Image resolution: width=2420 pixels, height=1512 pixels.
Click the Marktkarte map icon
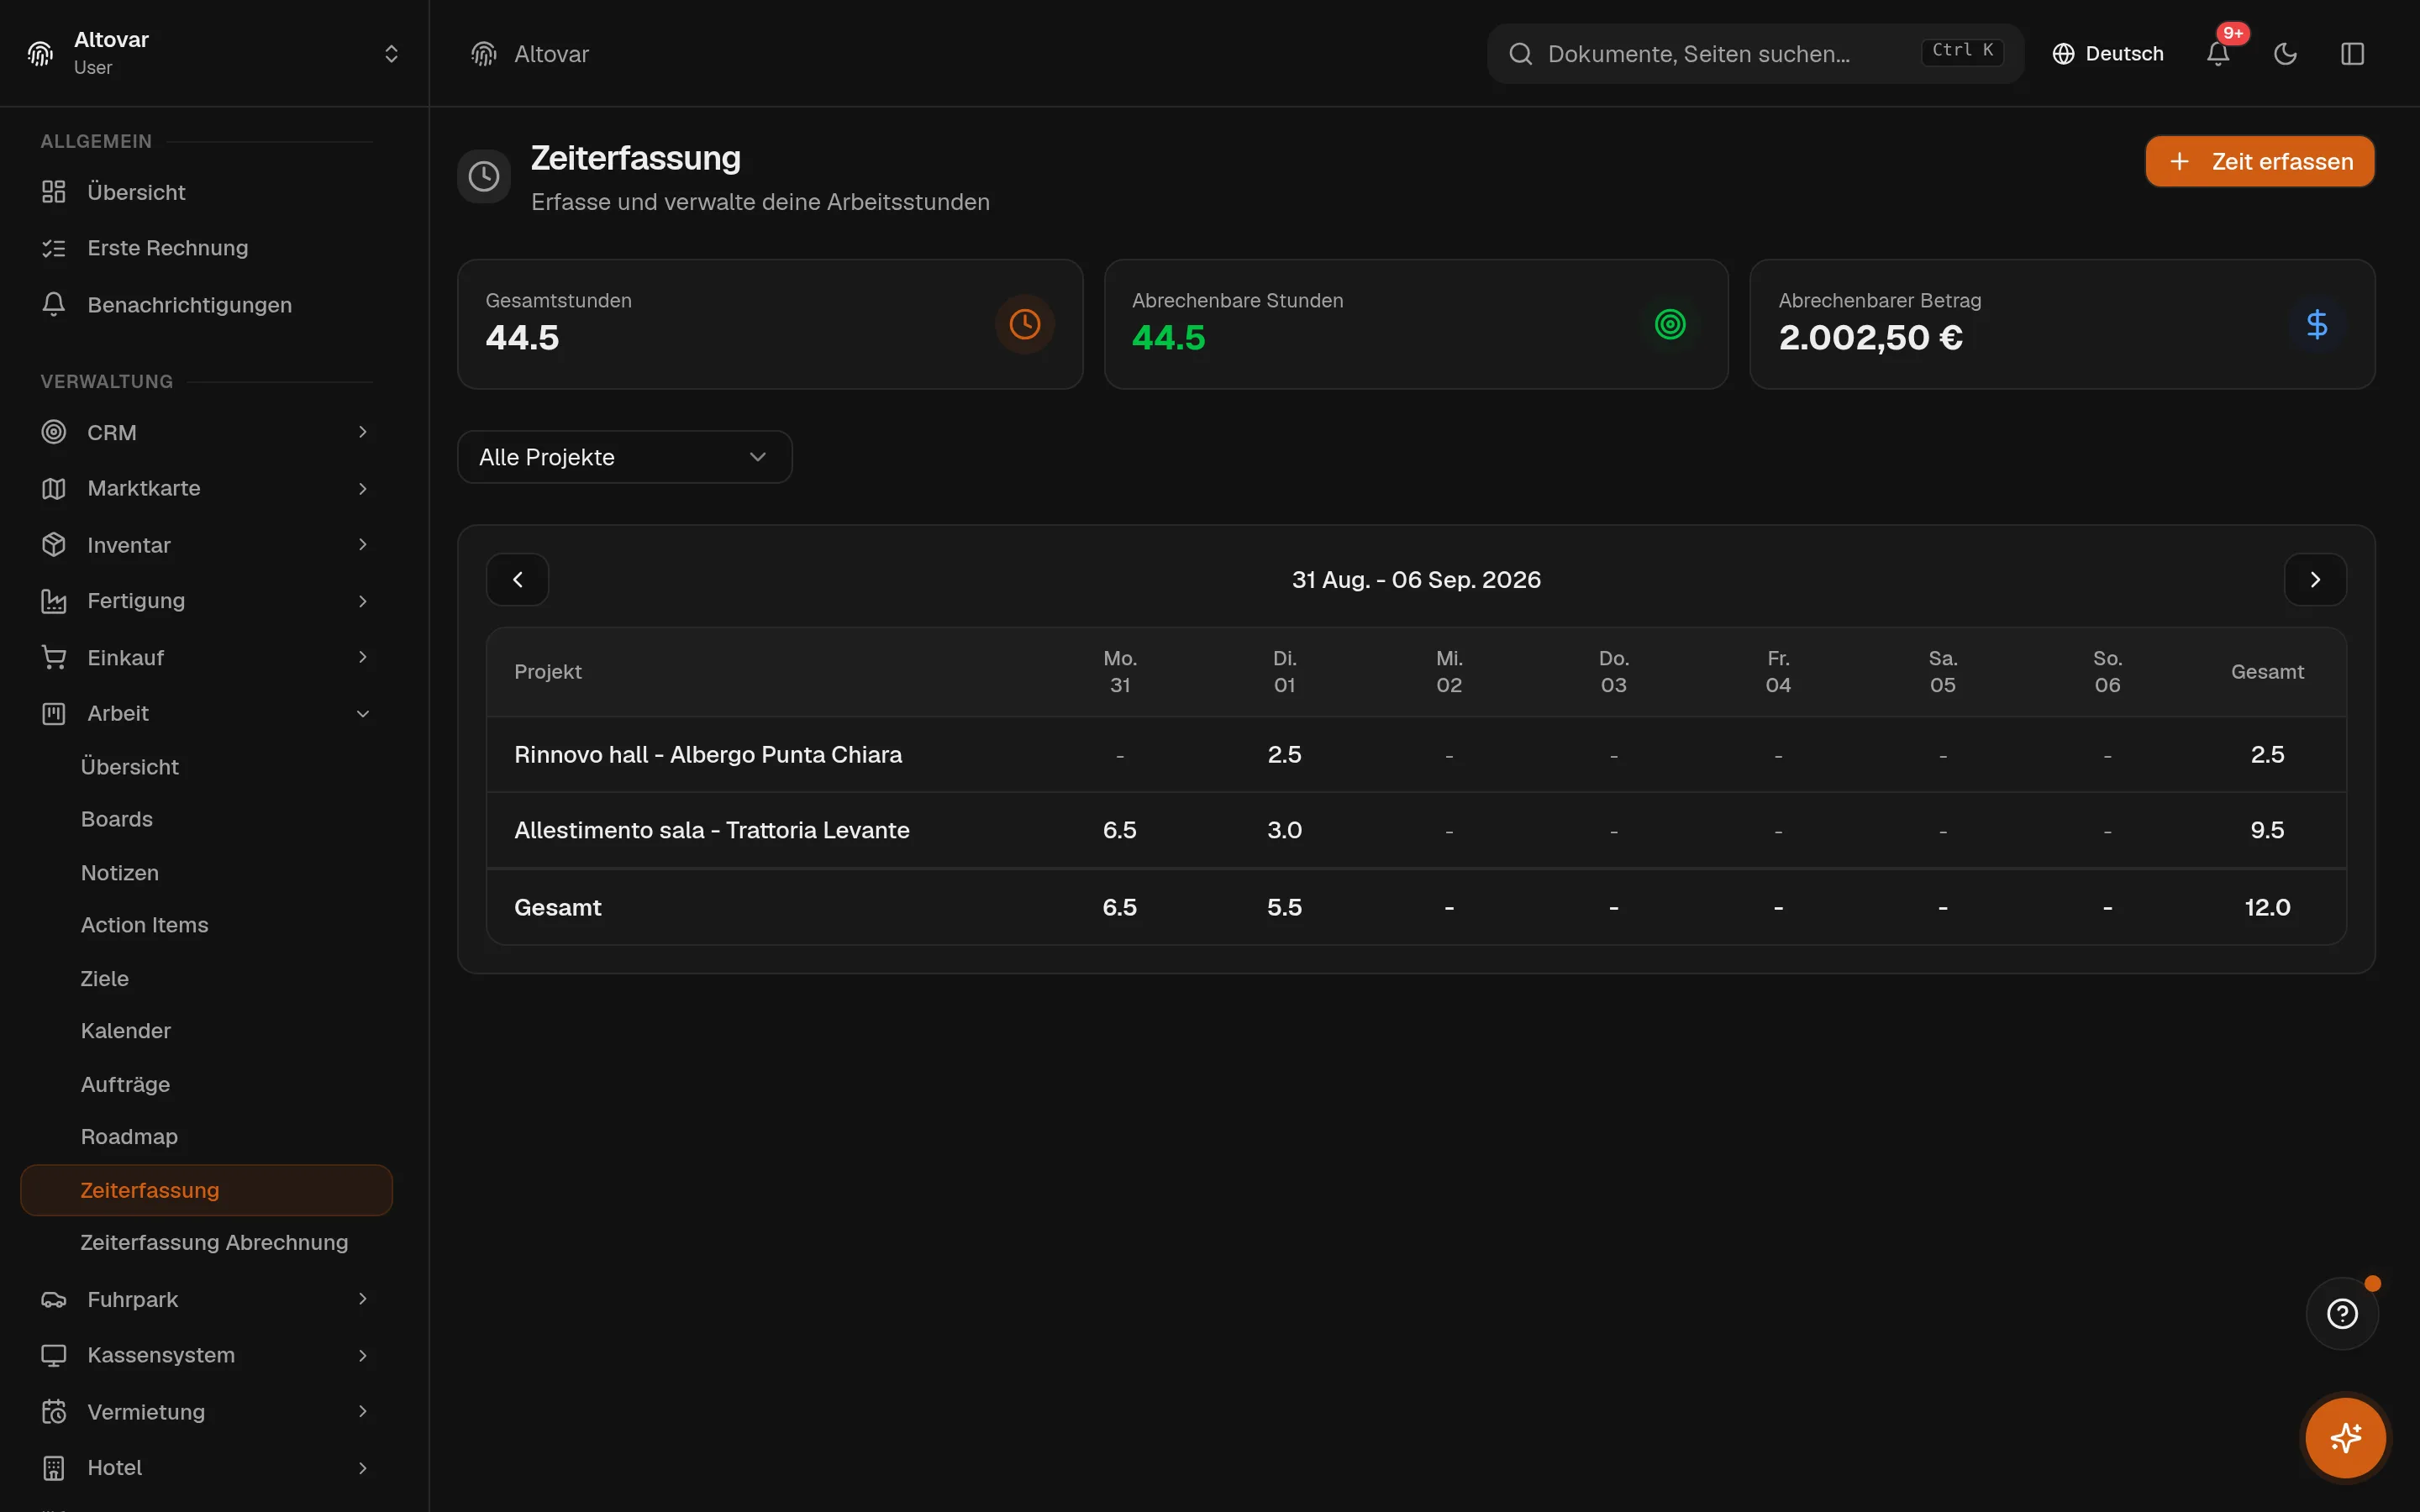54,488
